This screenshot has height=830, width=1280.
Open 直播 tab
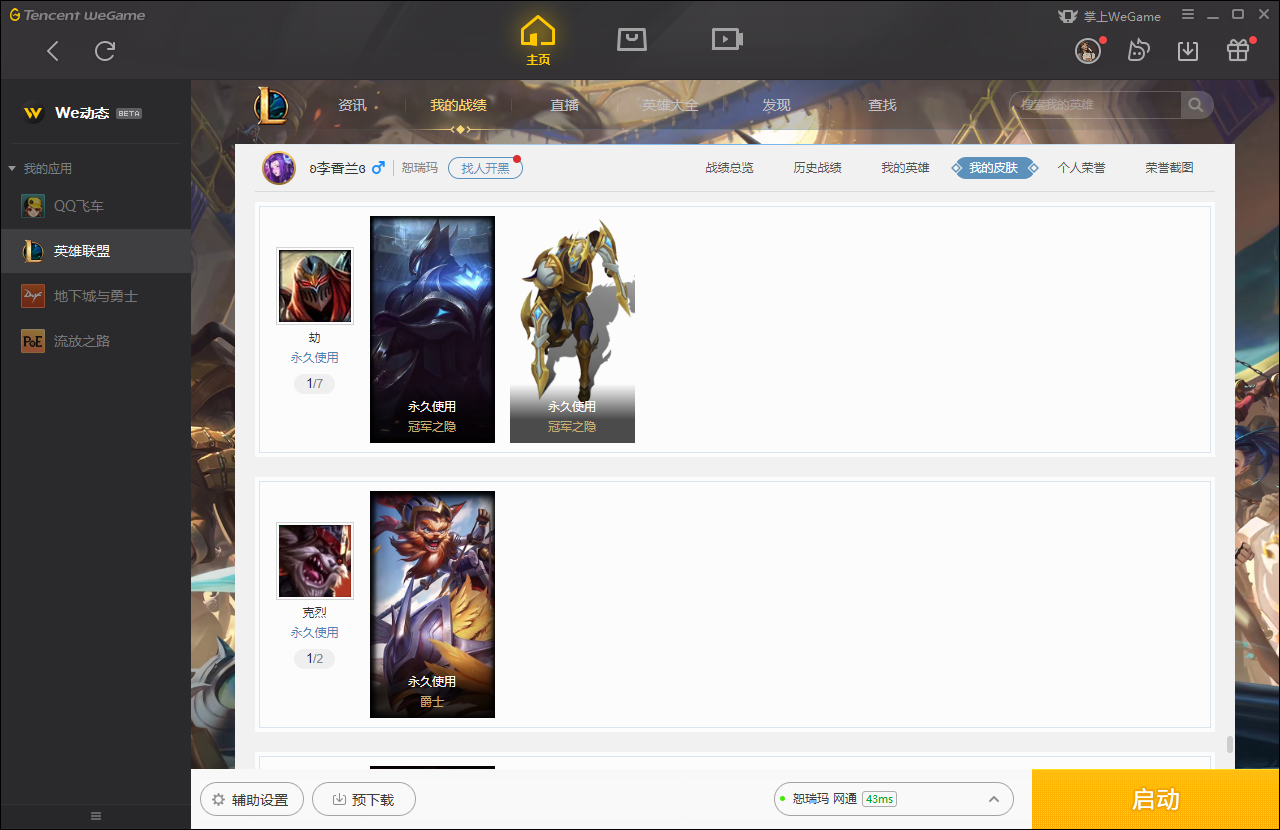(564, 105)
